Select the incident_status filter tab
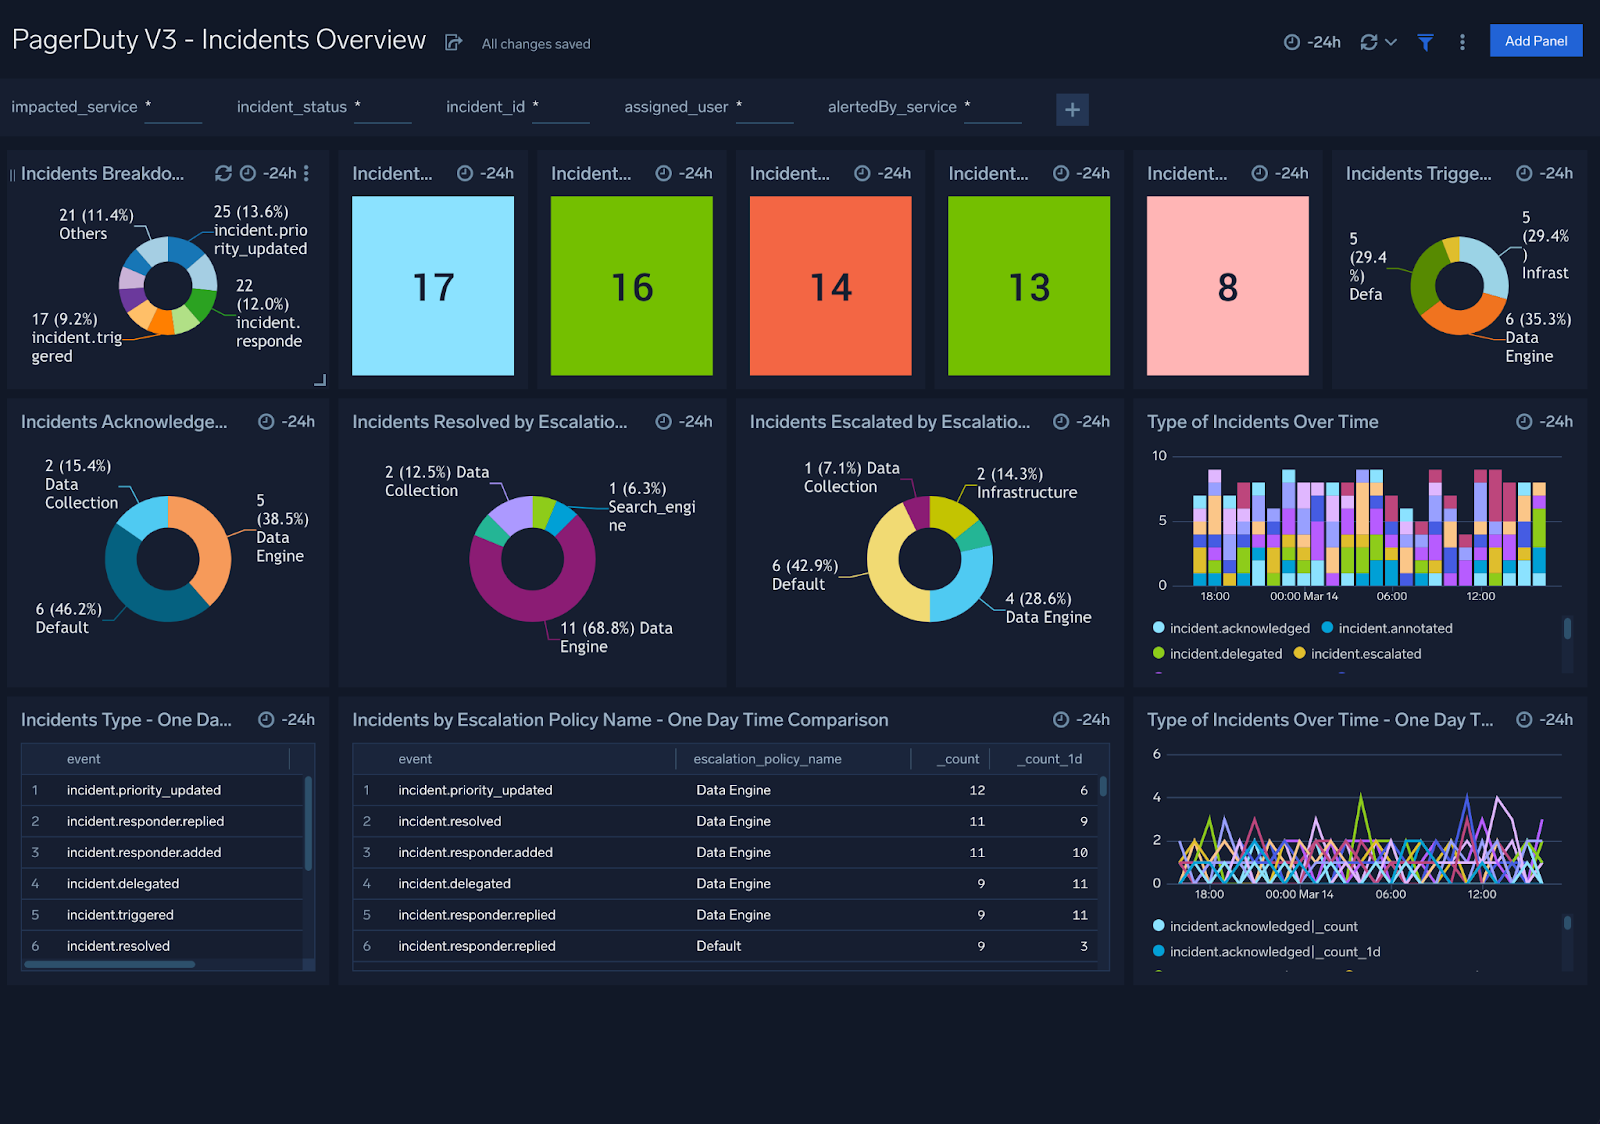 292,106
